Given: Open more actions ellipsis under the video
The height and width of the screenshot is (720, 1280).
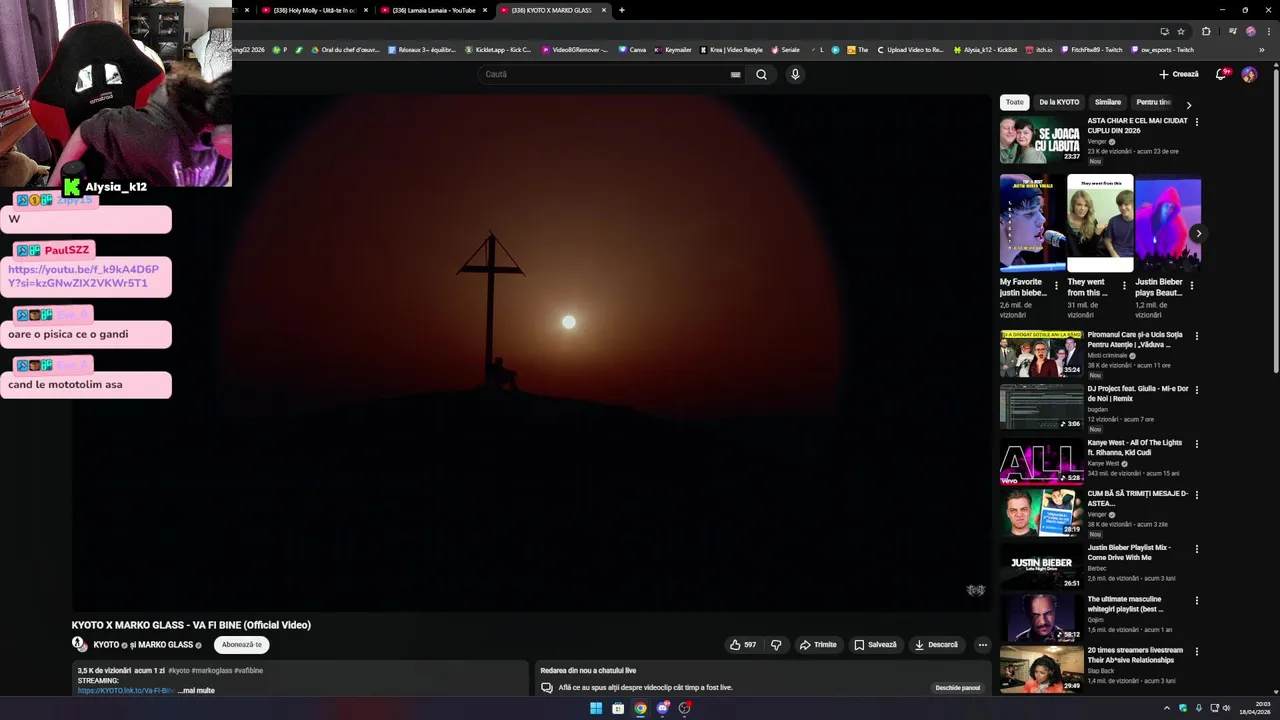Looking at the screenshot, I should pos(982,645).
